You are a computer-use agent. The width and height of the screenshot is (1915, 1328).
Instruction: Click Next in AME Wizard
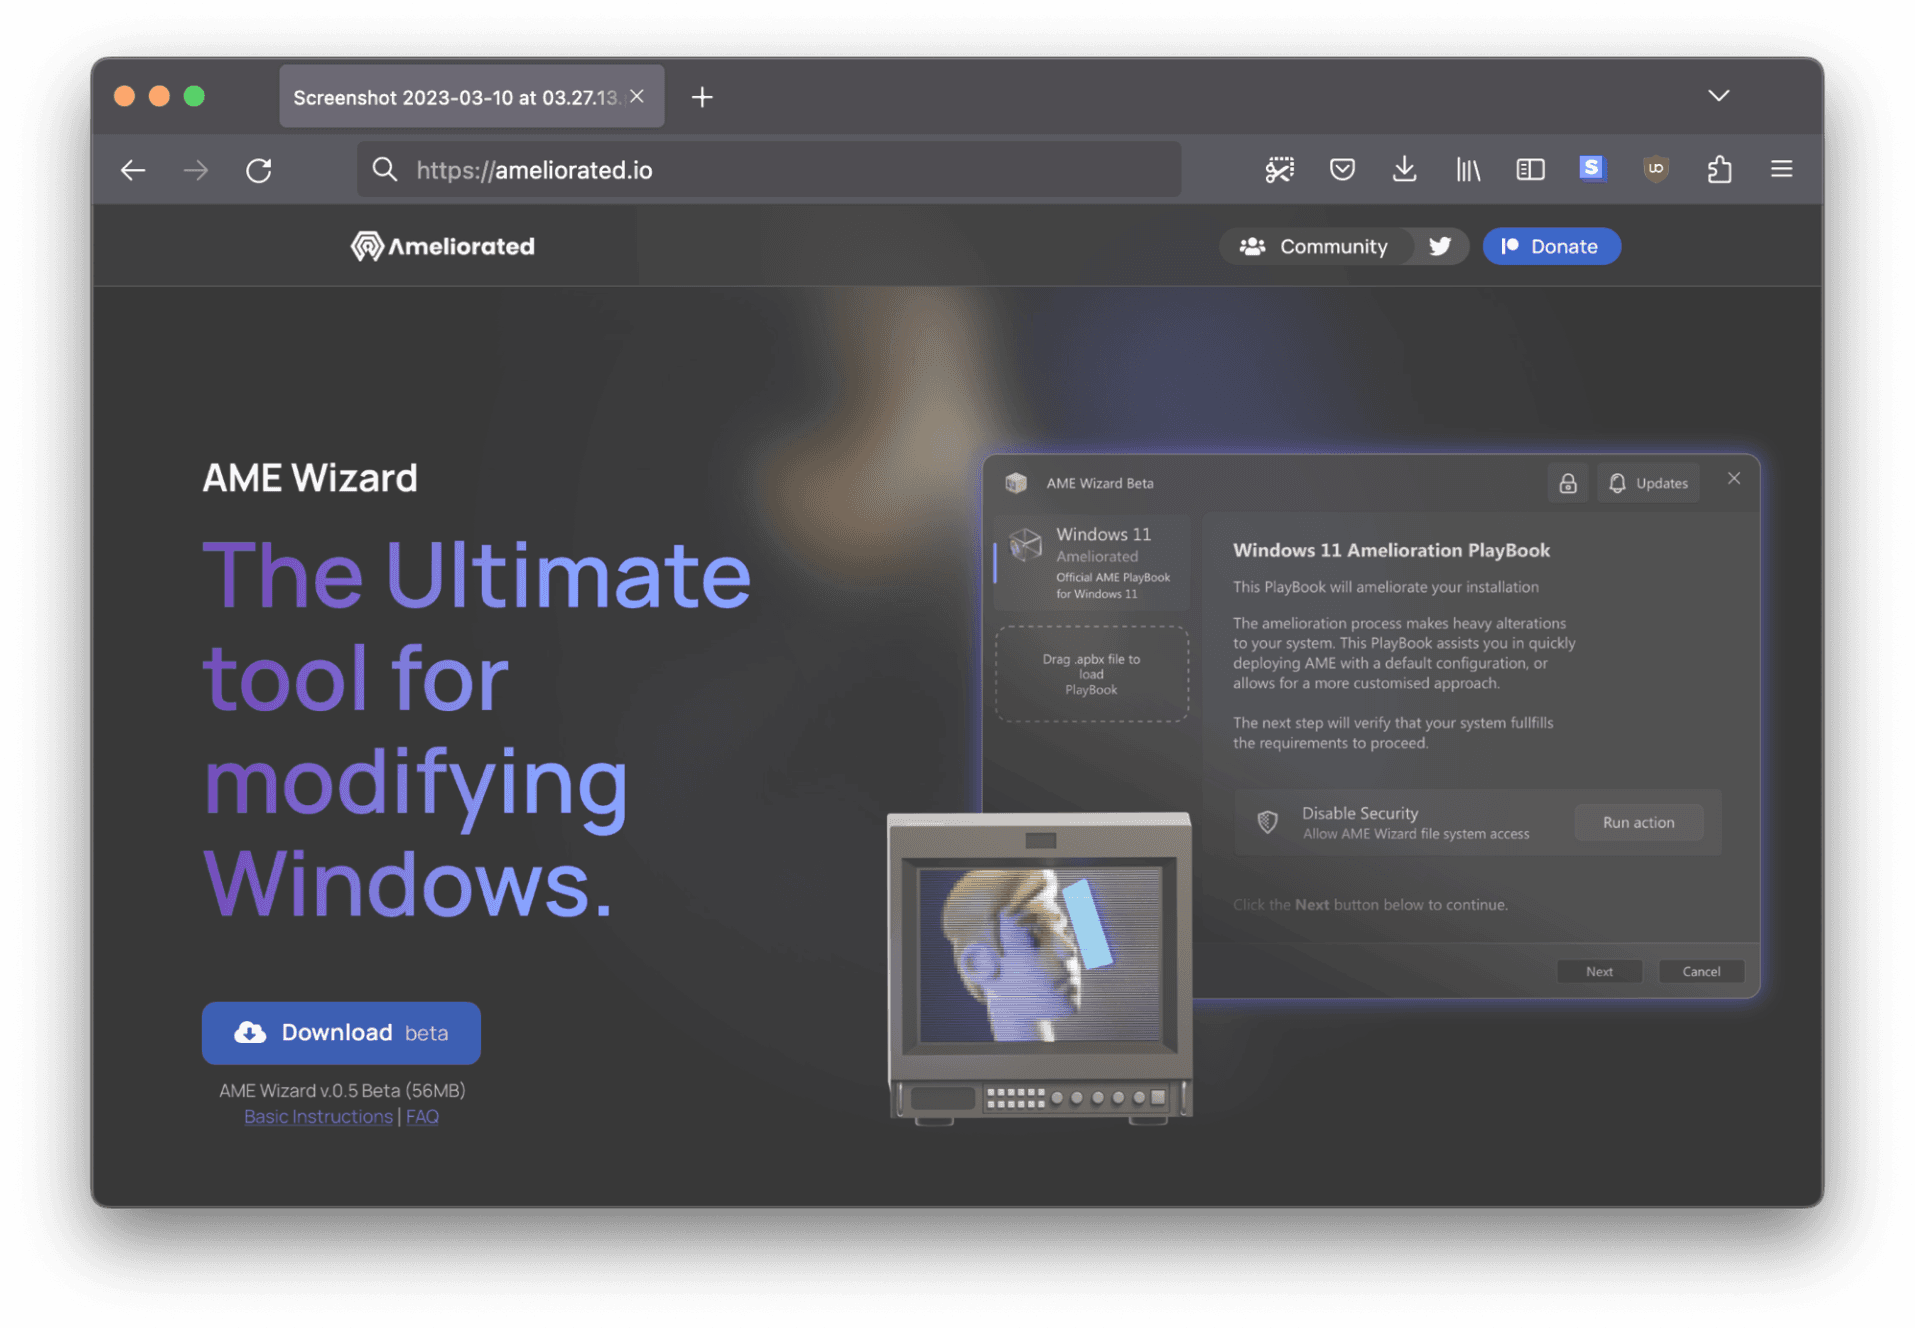click(x=1599, y=971)
